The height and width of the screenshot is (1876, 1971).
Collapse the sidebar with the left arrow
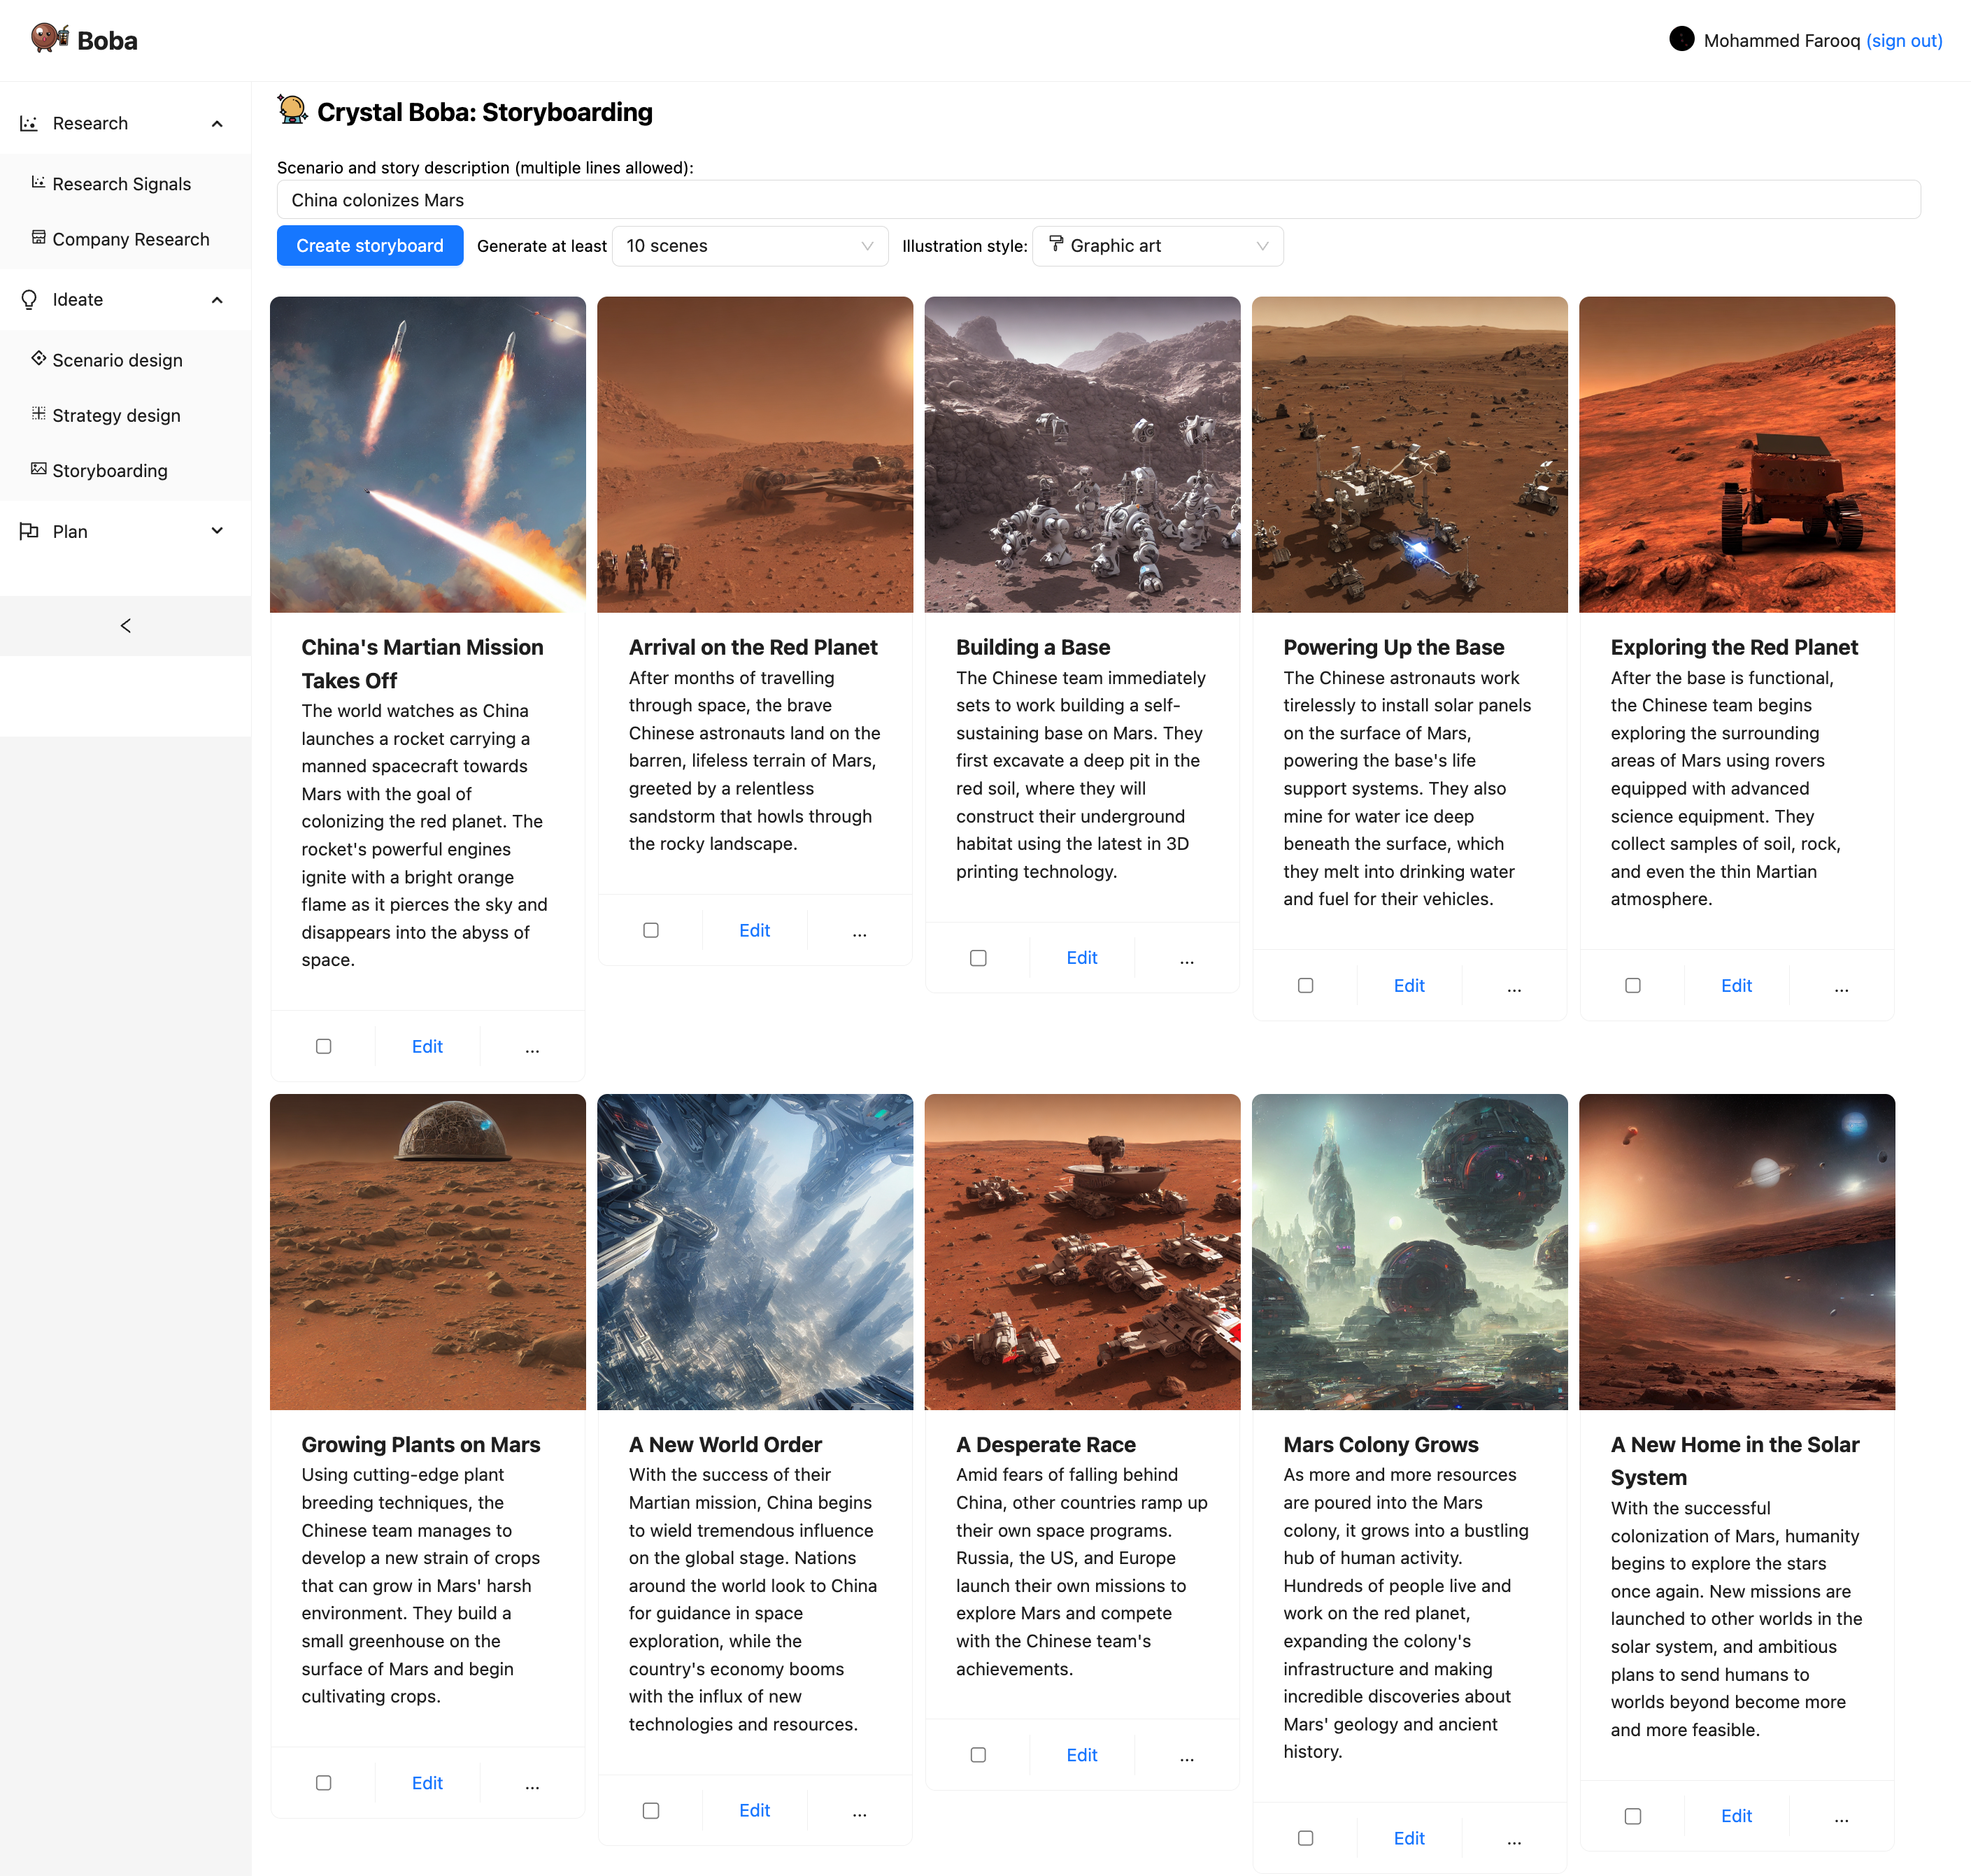pyautogui.click(x=125, y=626)
